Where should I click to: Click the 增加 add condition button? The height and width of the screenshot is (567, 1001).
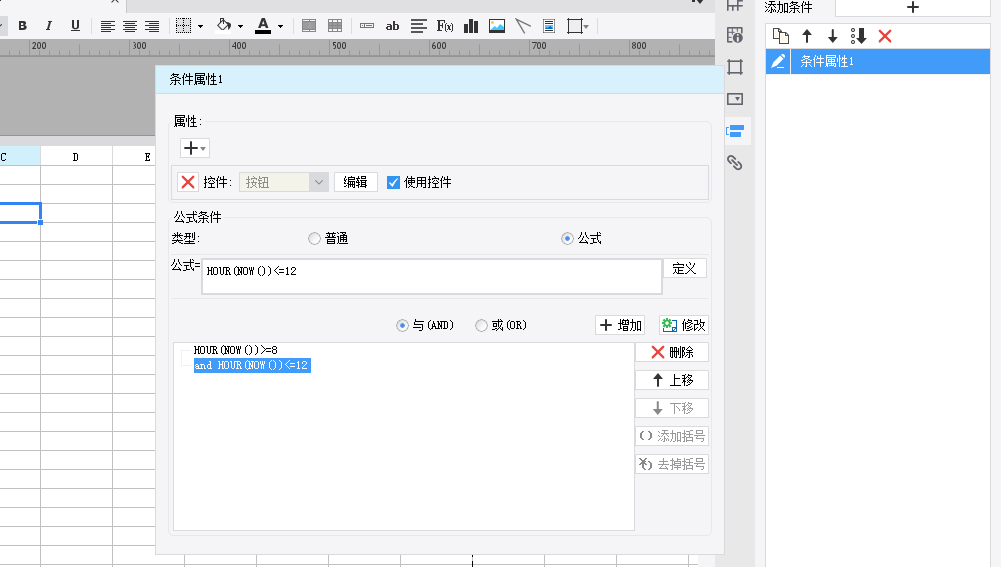(620, 325)
